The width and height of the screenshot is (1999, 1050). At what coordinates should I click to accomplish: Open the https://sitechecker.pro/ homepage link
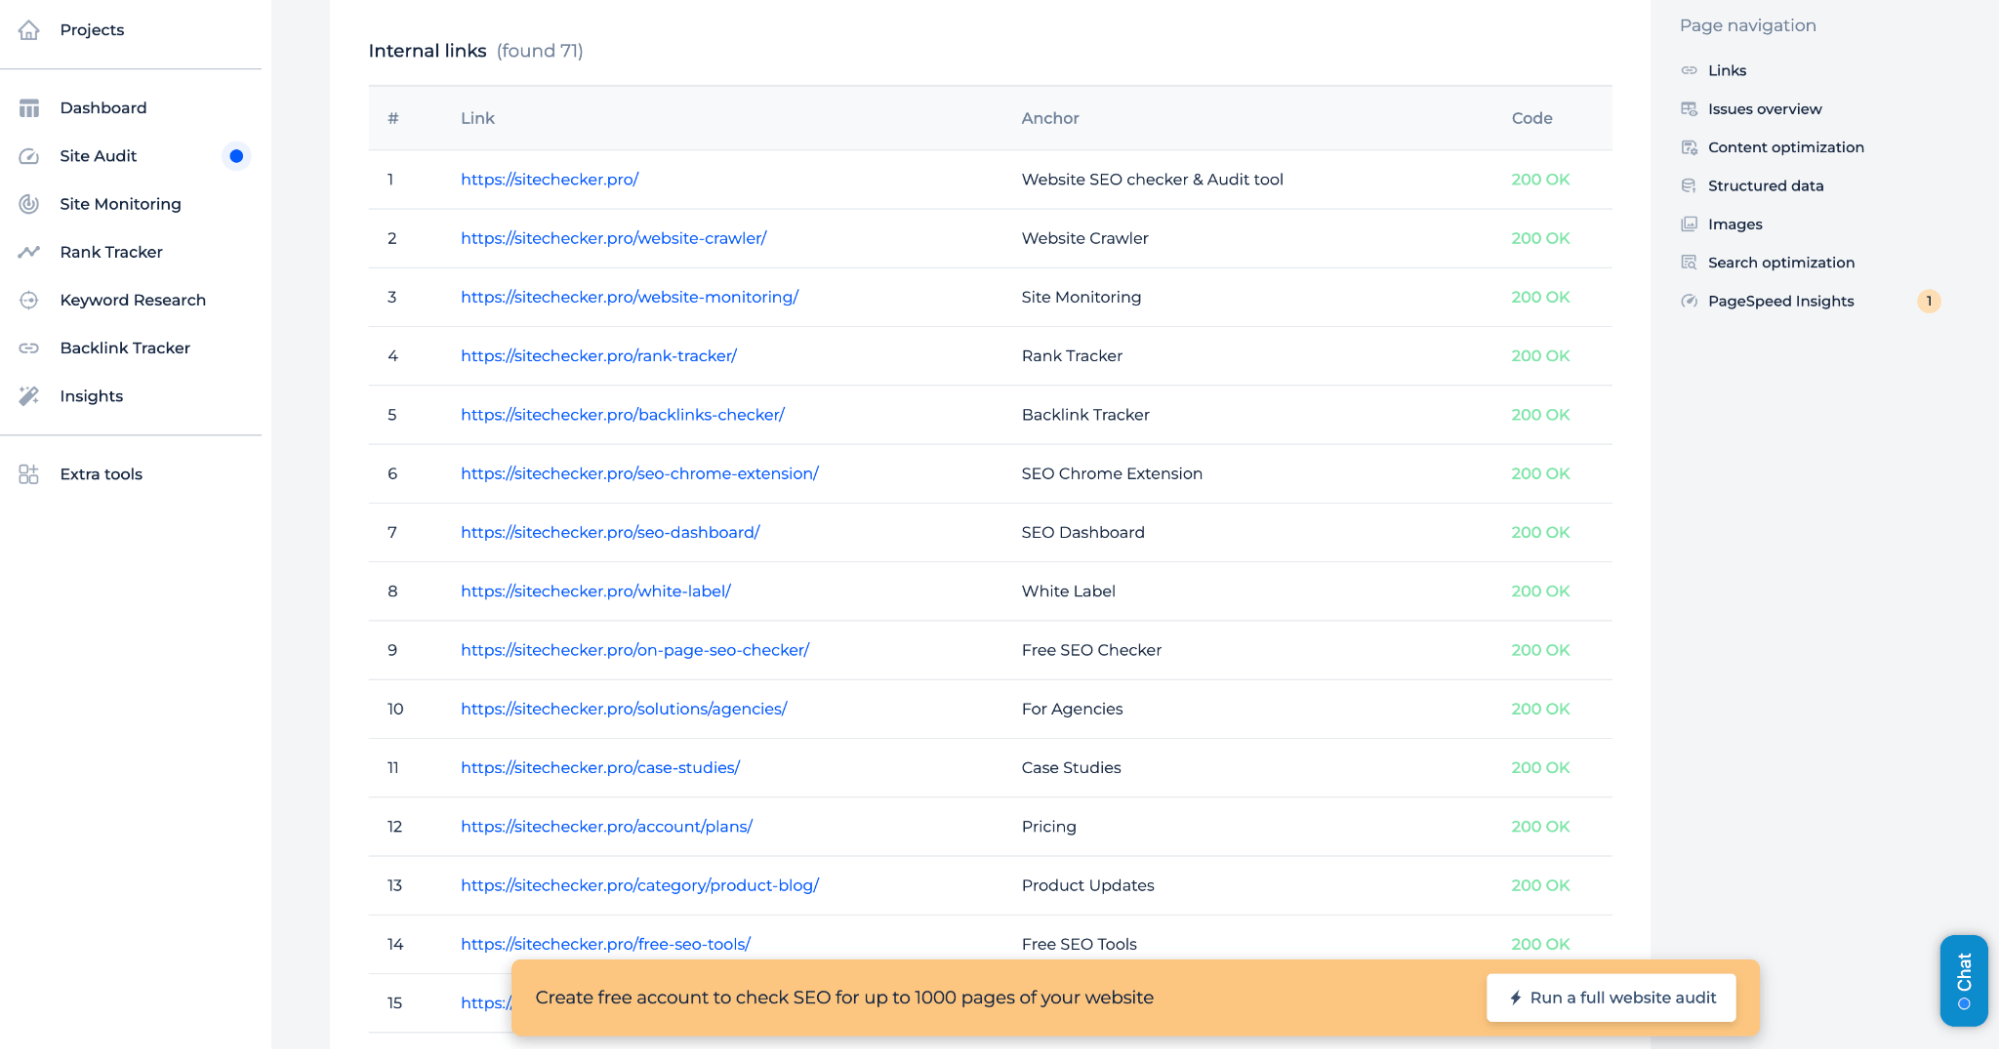click(549, 179)
